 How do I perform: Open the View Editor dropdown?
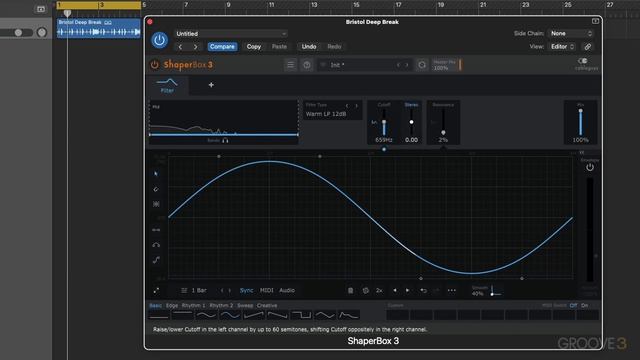pos(562,47)
